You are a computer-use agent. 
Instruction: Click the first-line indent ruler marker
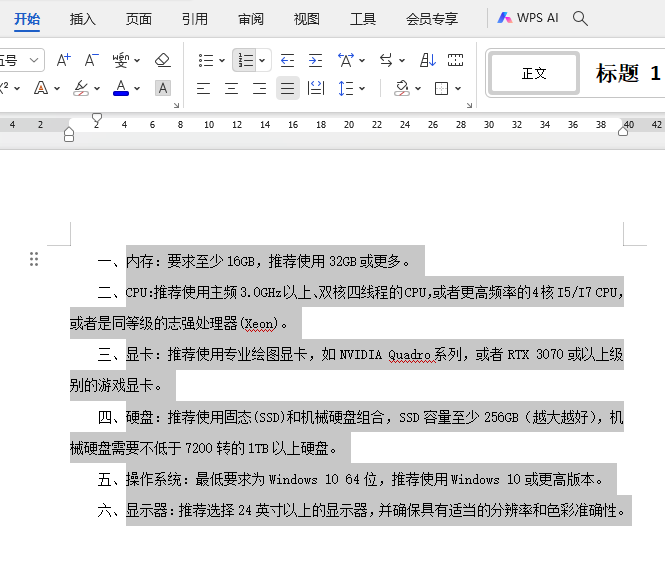[x=97, y=118]
